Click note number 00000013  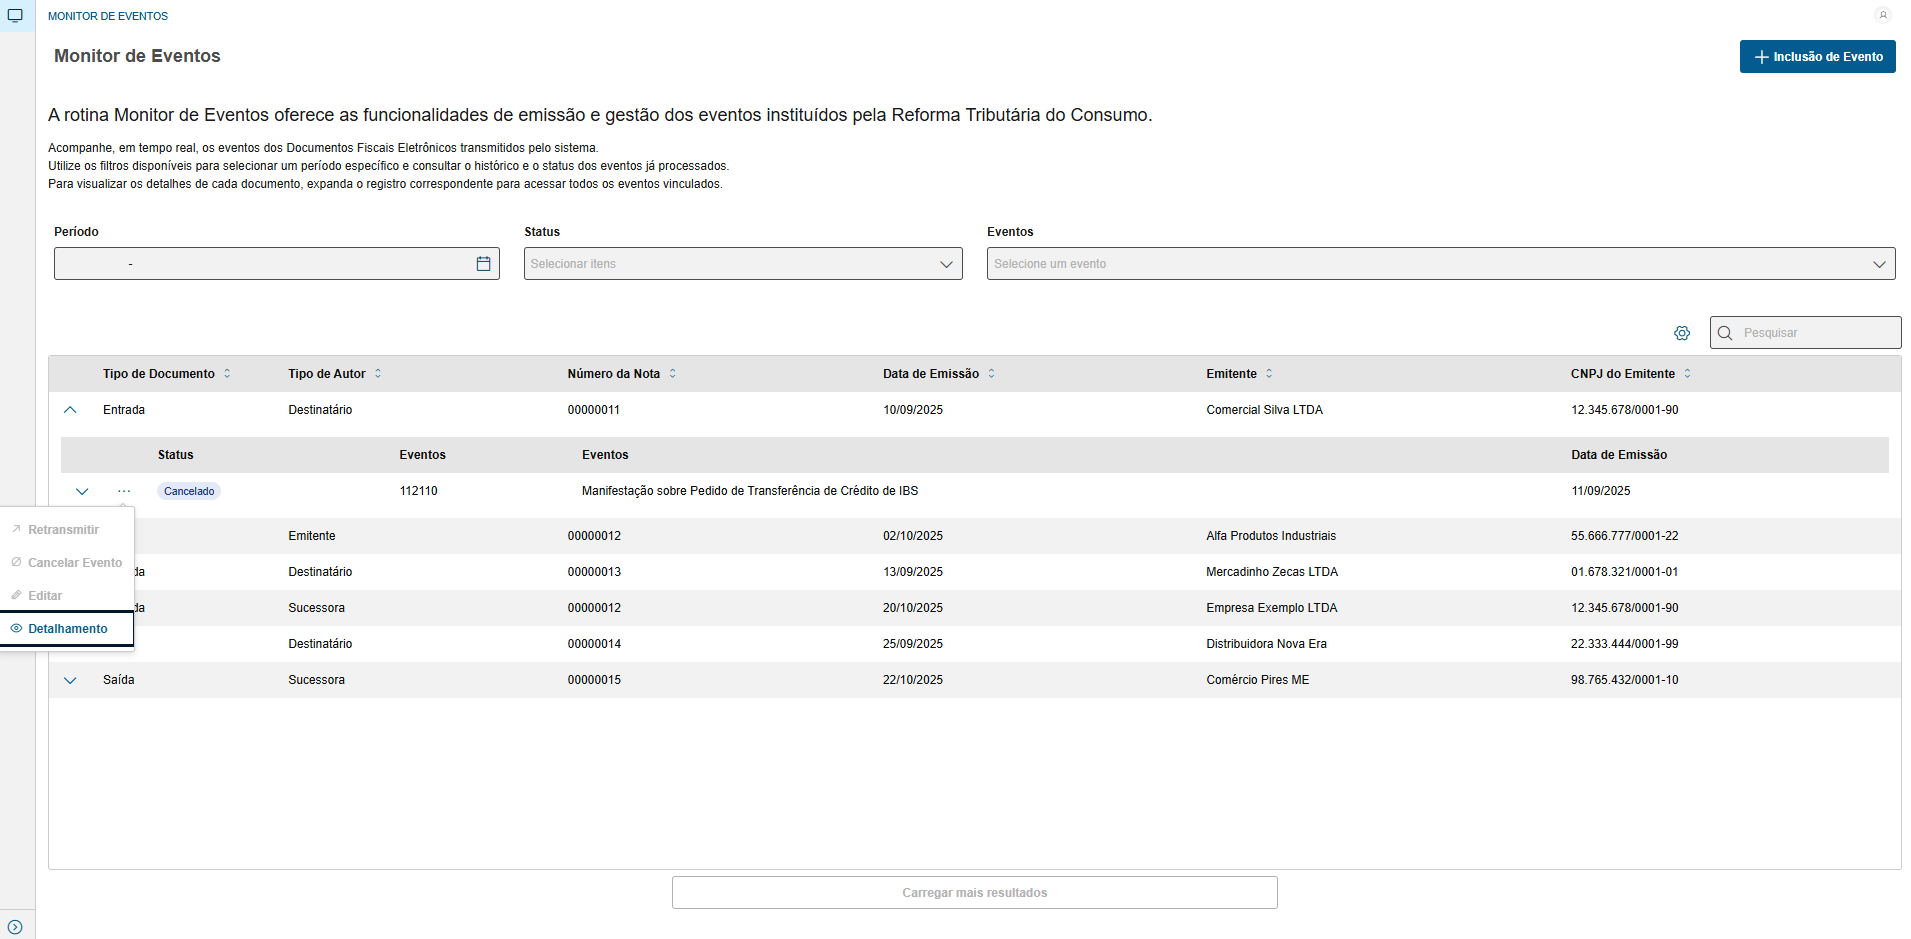[594, 572]
